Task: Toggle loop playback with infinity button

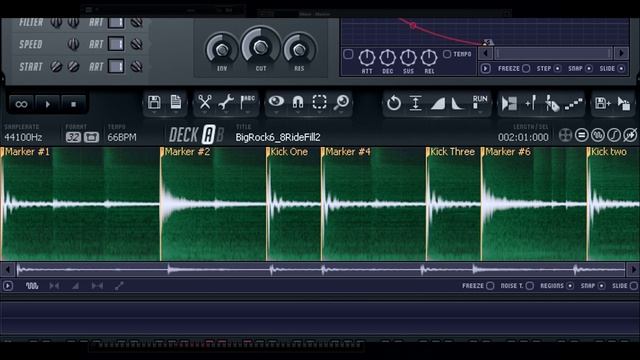Action: click(x=21, y=104)
